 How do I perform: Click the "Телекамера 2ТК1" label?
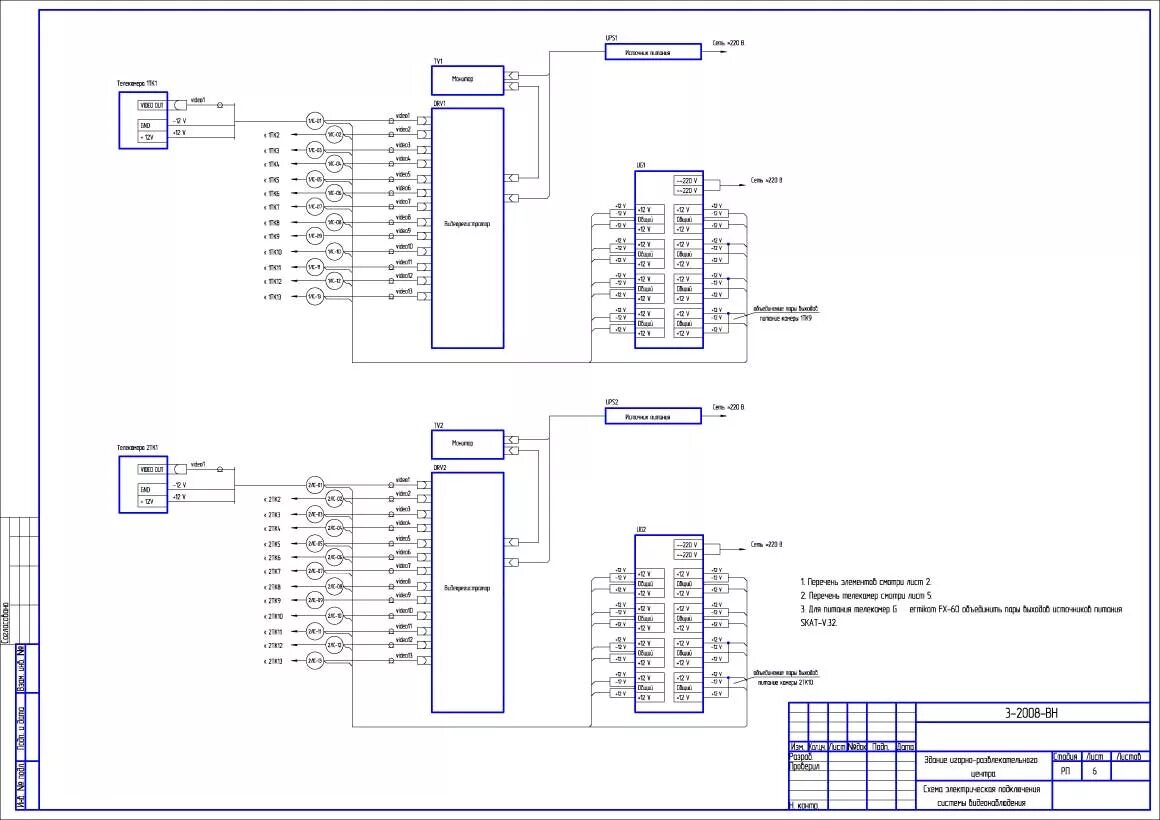pos(138,448)
